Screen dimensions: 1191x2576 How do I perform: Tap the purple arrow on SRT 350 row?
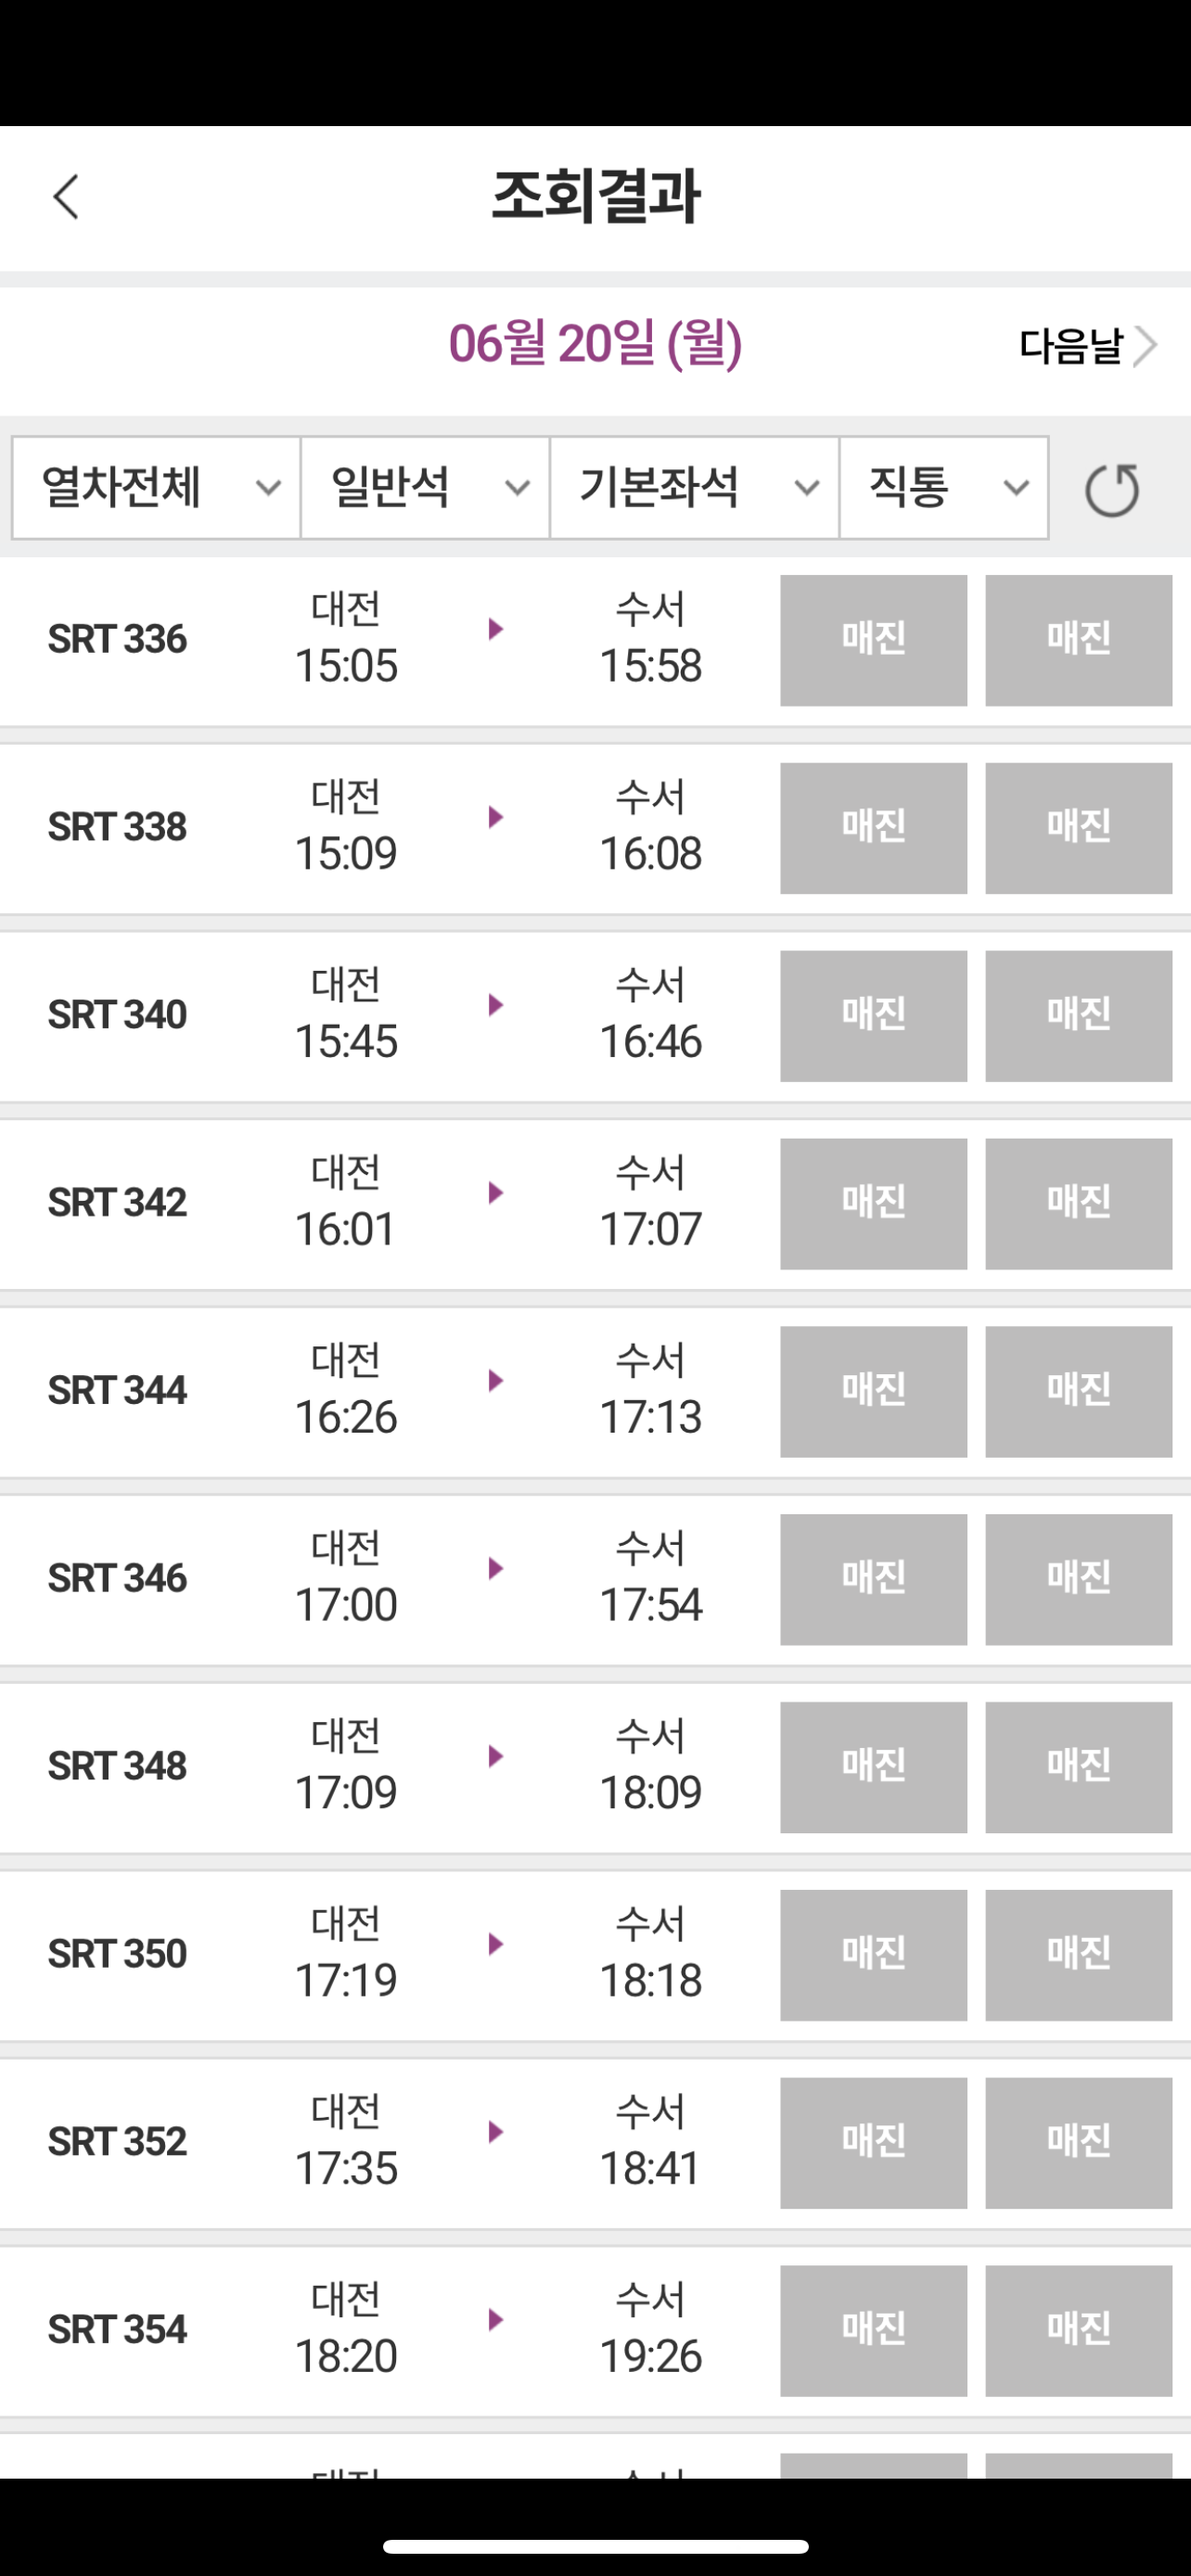point(495,1944)
